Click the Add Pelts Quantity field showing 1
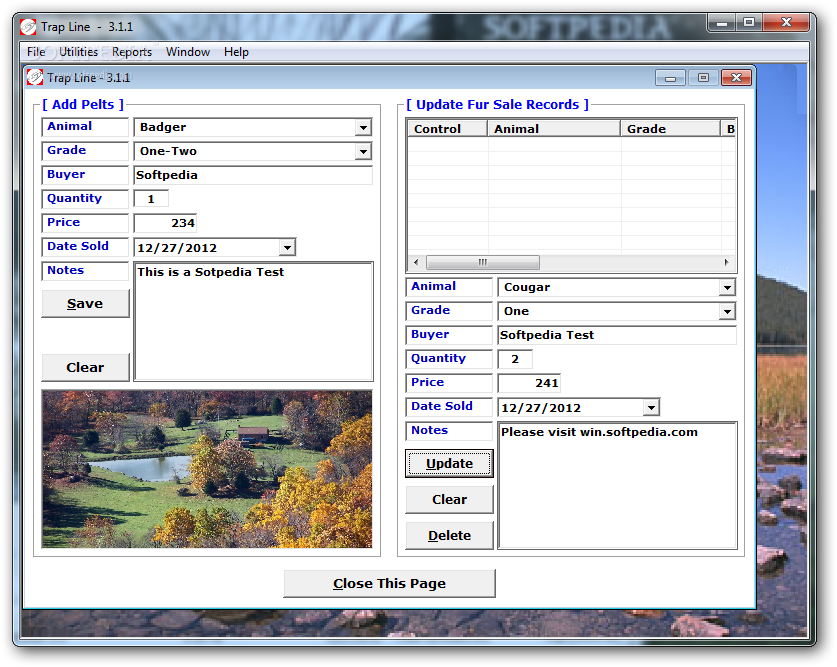This screenshot has height=667, width=837. (151, 199)
